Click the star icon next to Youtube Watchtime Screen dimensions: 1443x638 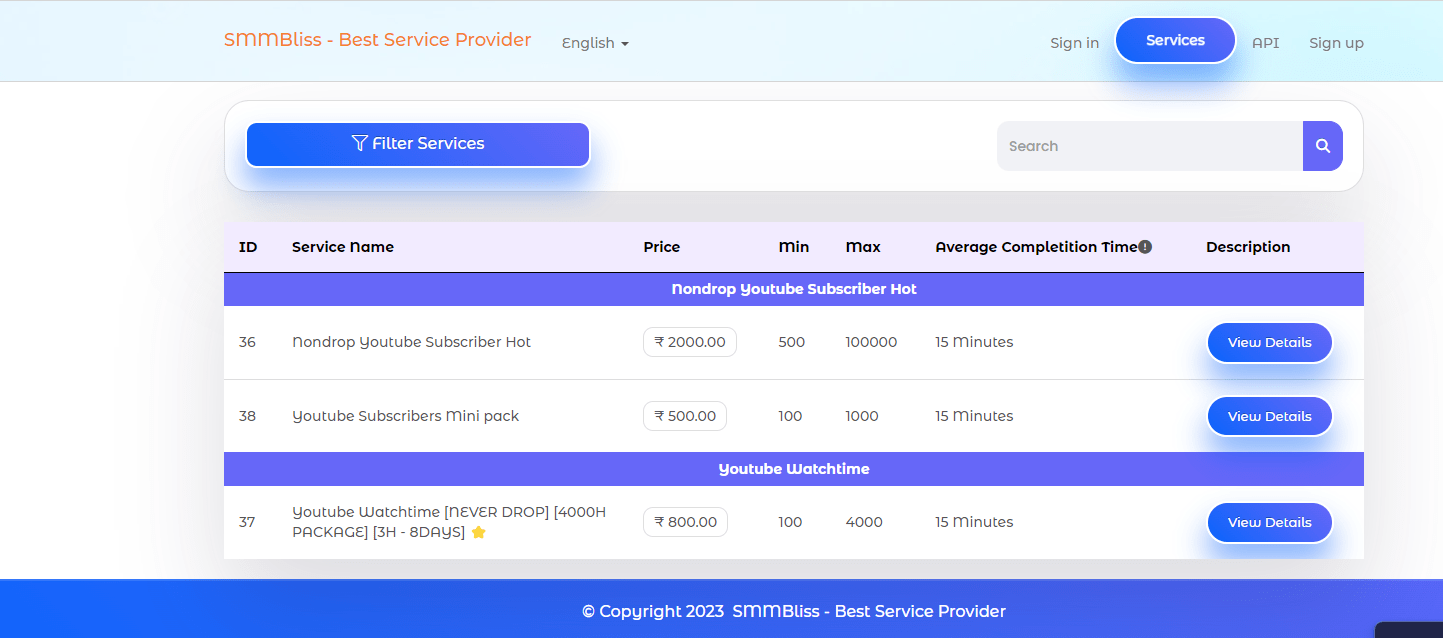coord(478,533)
